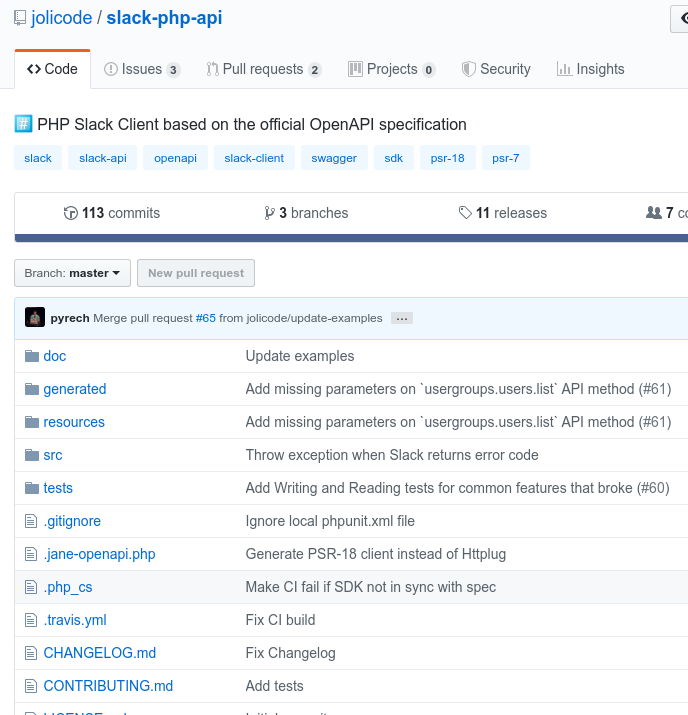The image size is (688, 715).
Task: Open the Issues tab
Action: tap(142, 69)
